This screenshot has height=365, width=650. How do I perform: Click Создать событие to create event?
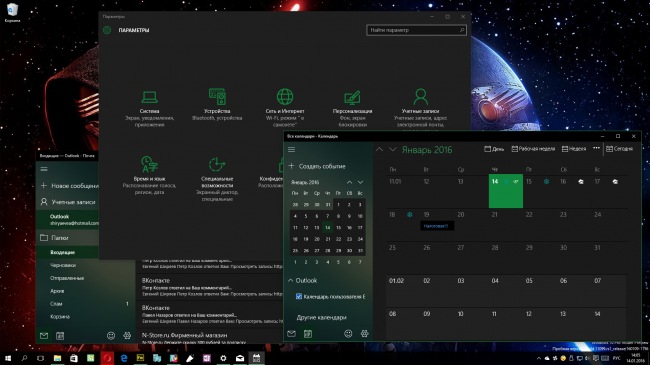tap(318, 166)
